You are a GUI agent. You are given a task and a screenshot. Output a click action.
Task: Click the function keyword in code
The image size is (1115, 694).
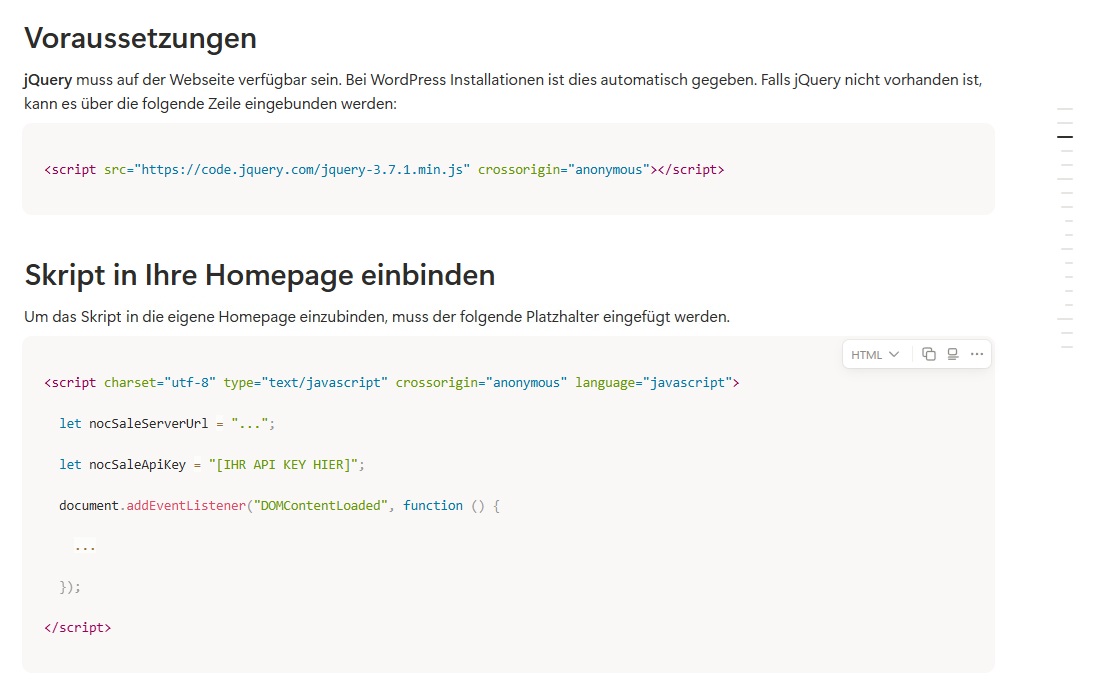(432, 506)
